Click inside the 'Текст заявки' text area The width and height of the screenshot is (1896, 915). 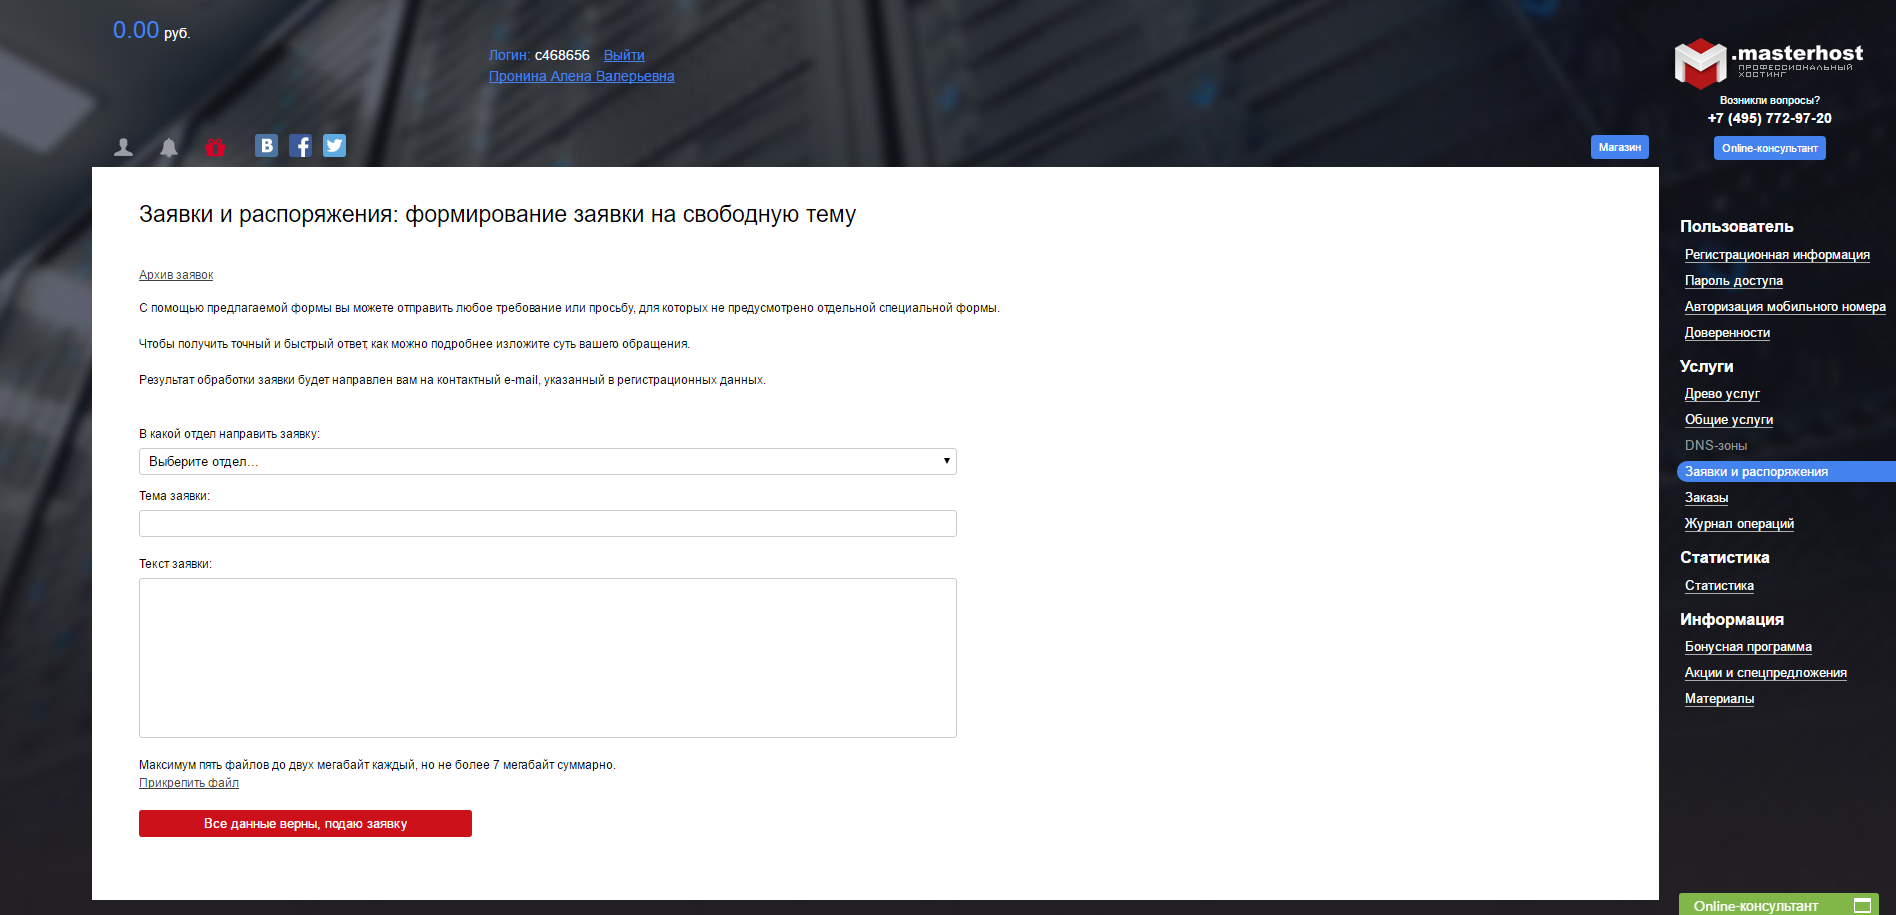coord(548,658)
